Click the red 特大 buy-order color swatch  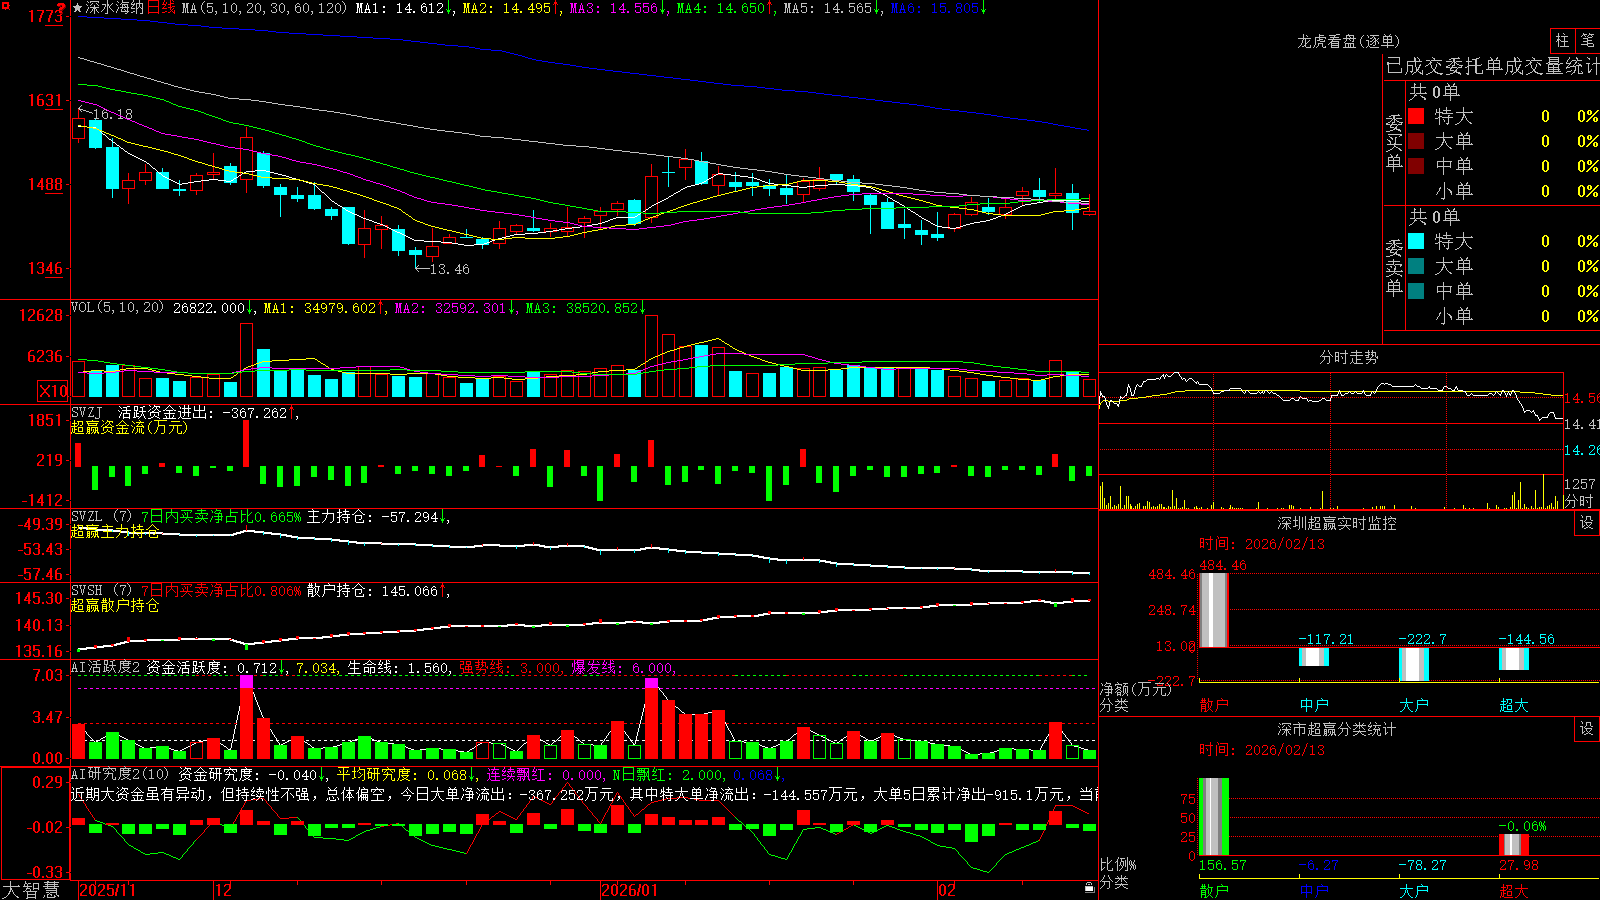(1416, 116)
